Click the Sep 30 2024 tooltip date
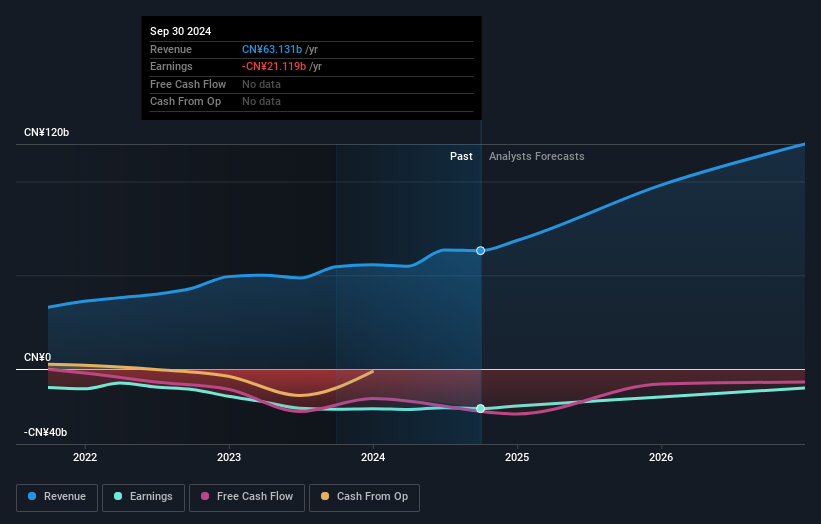821x524 pixels. 181,31
